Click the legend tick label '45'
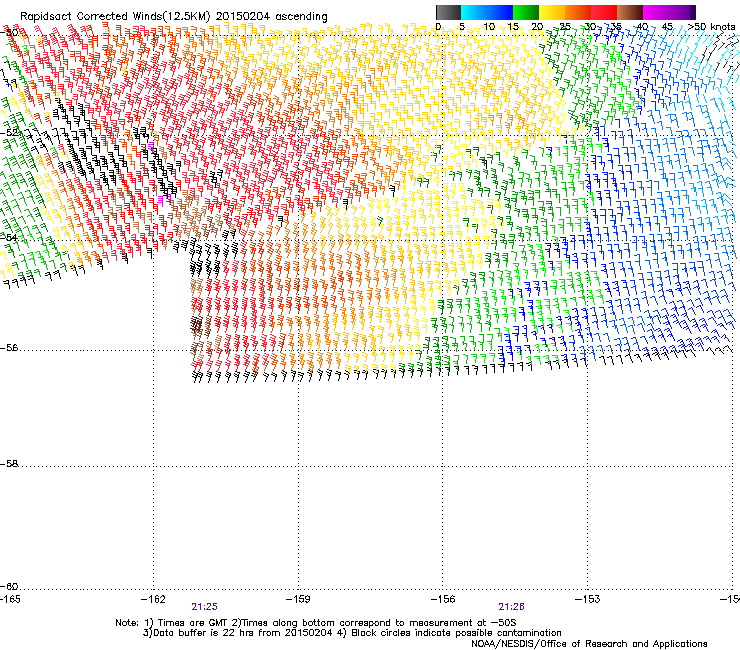The image size is (740, 650). click(x=667, y=27)
